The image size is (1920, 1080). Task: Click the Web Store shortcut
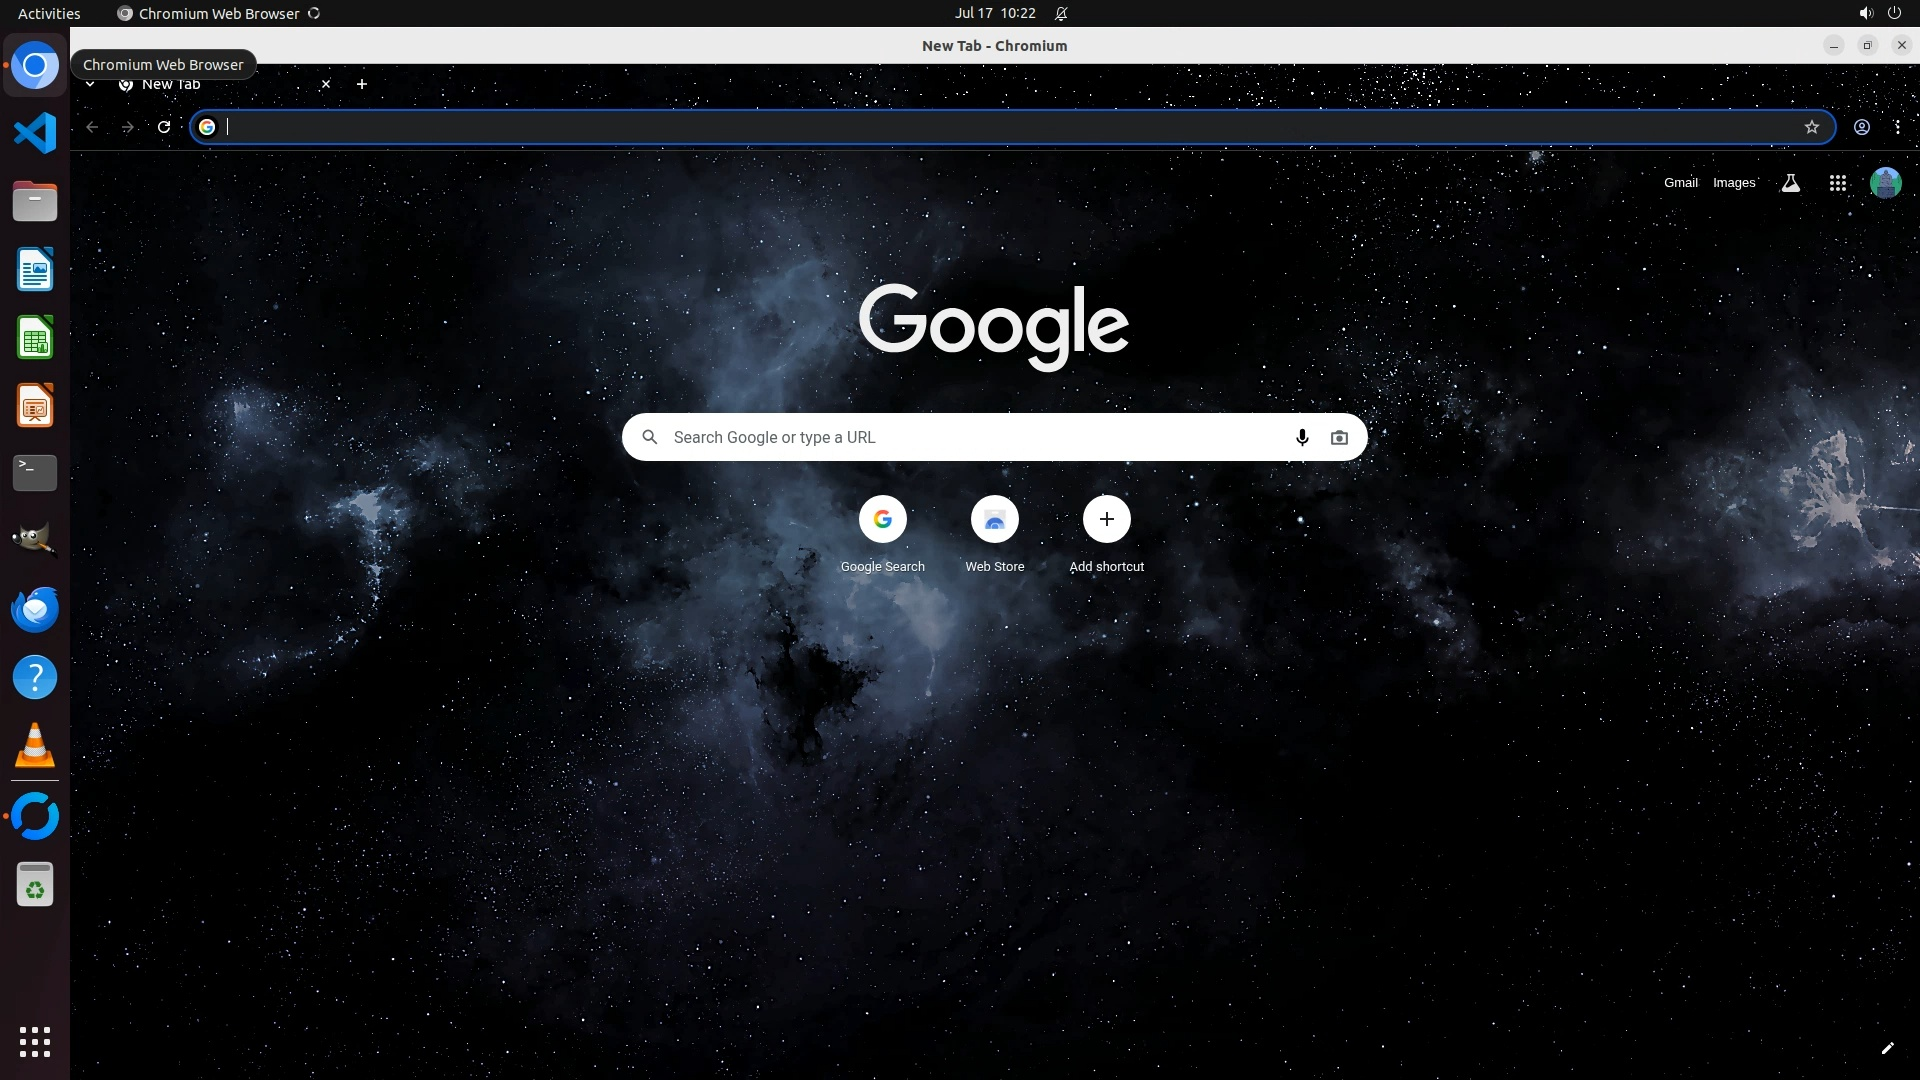tap(994, 520)
